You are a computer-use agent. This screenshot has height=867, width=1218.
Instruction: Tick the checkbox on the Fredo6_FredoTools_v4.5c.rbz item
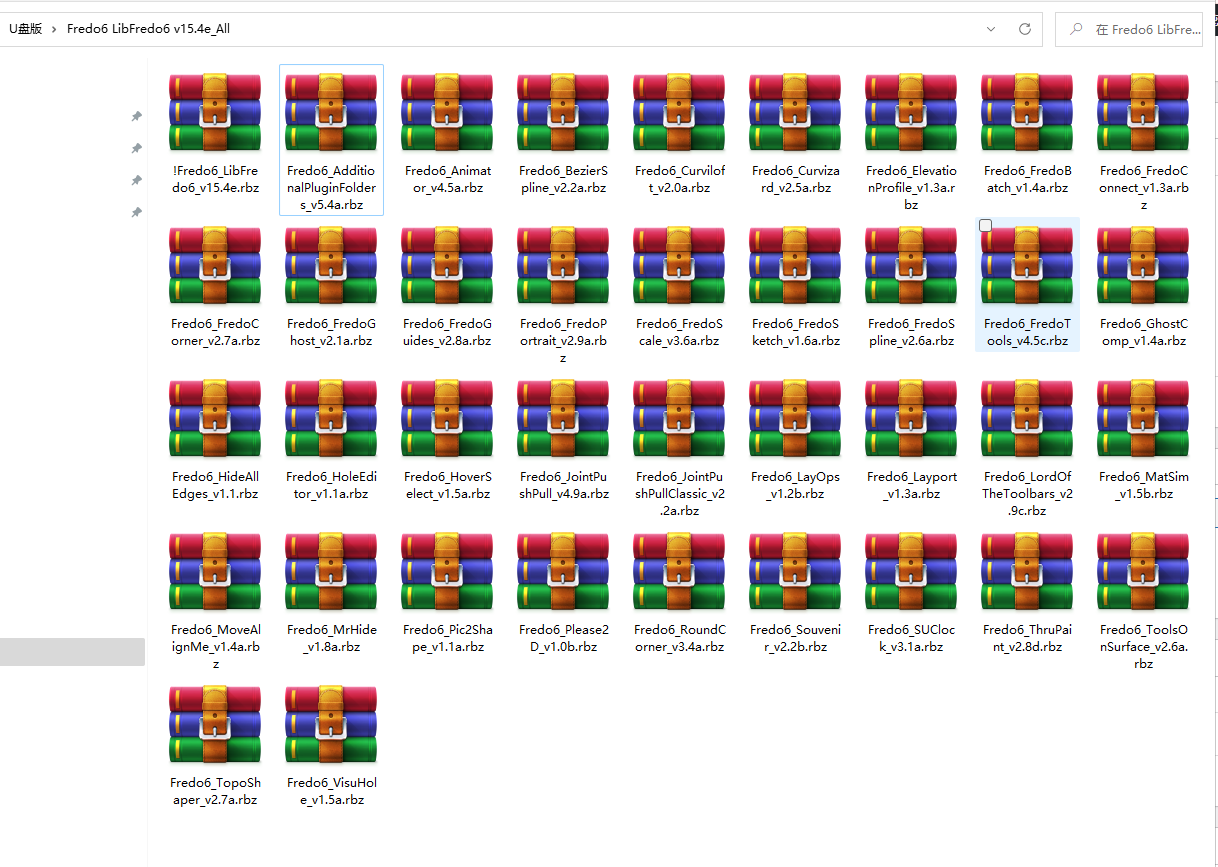[x=985, y=226]
